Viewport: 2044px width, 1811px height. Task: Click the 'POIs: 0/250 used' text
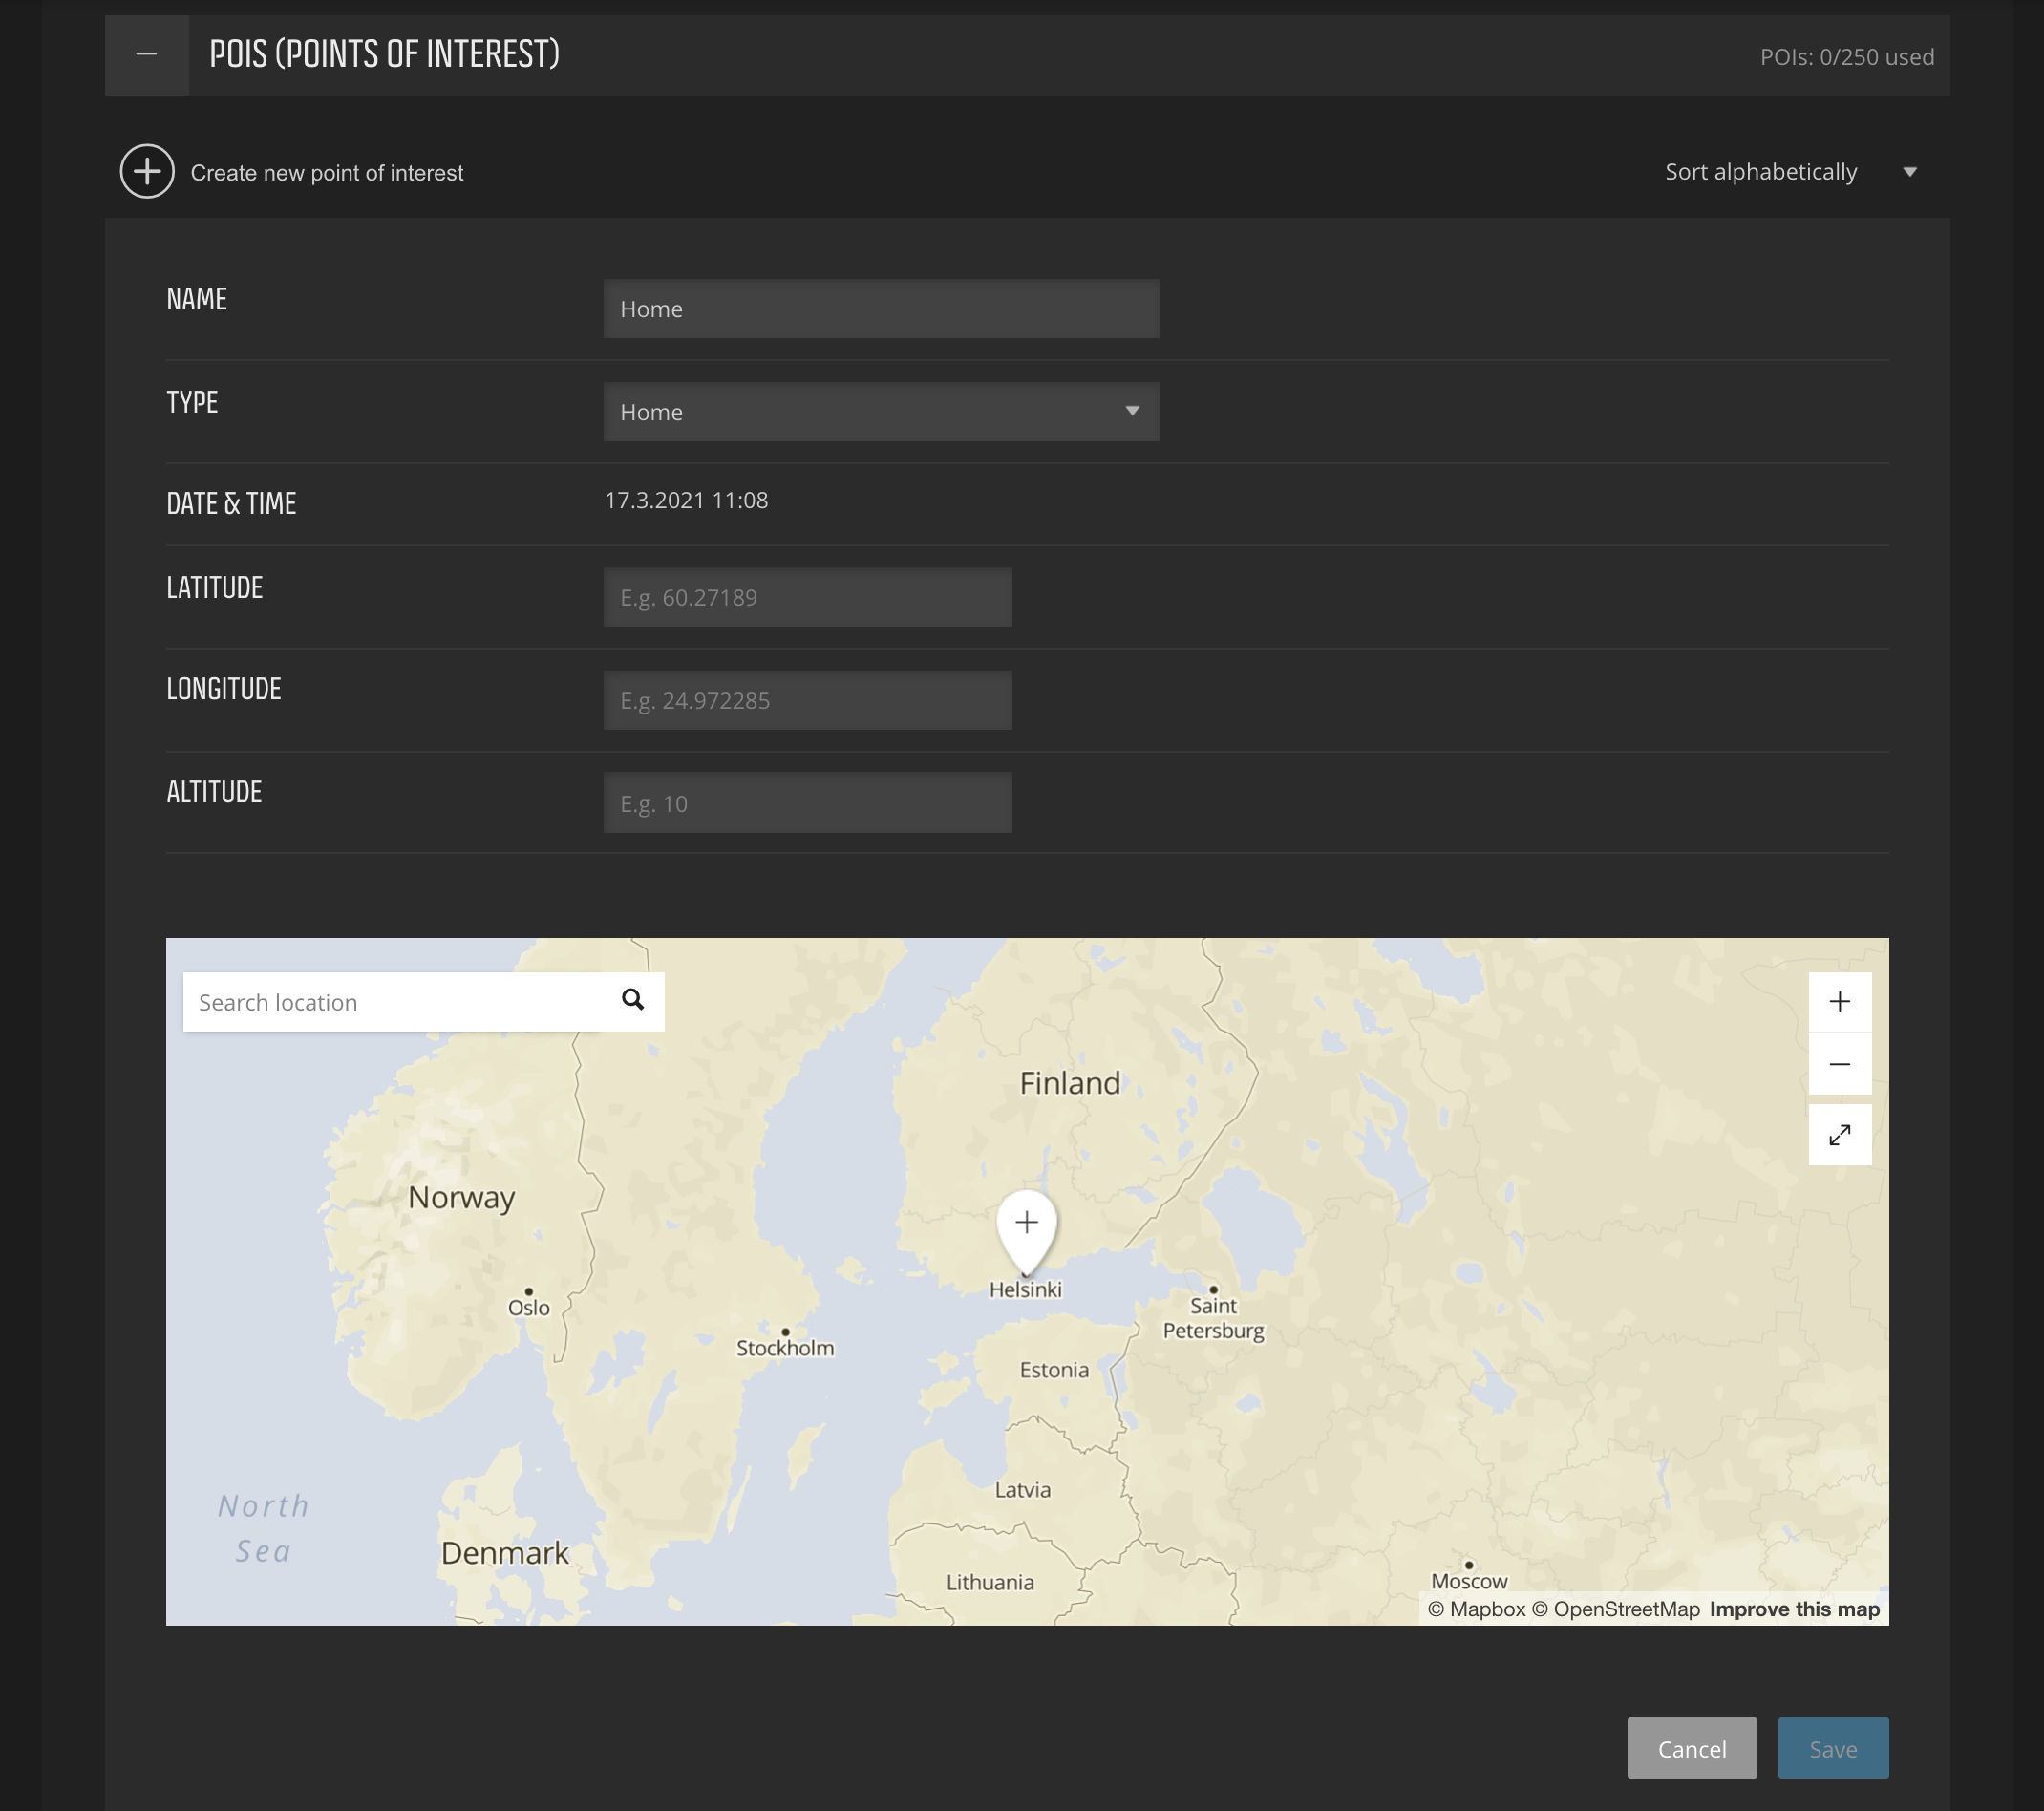click(1847, 57)
